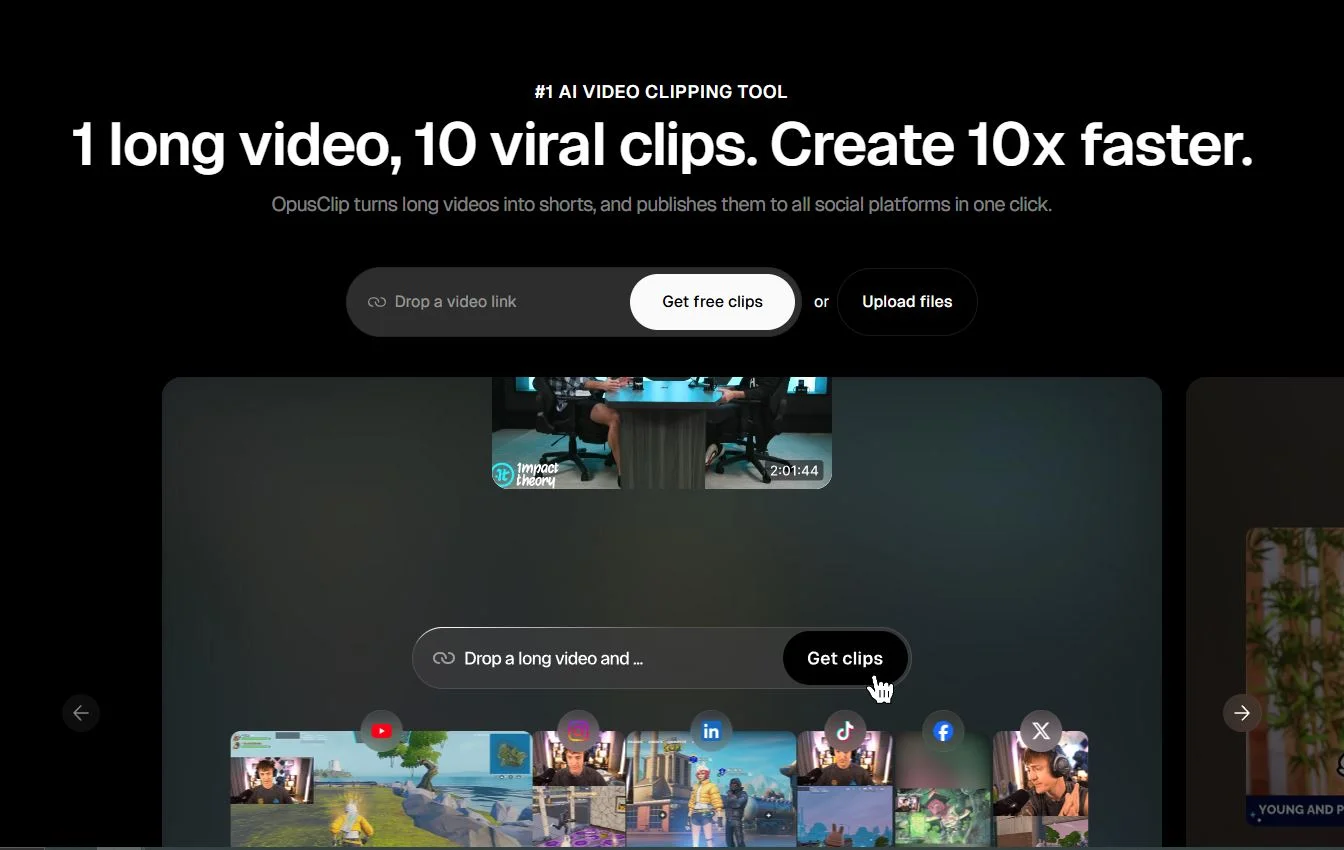The image size is (1344, 850).
Task: Select the clip thumbnail under LinkedIn icon
Action: [x=711, y=790]
